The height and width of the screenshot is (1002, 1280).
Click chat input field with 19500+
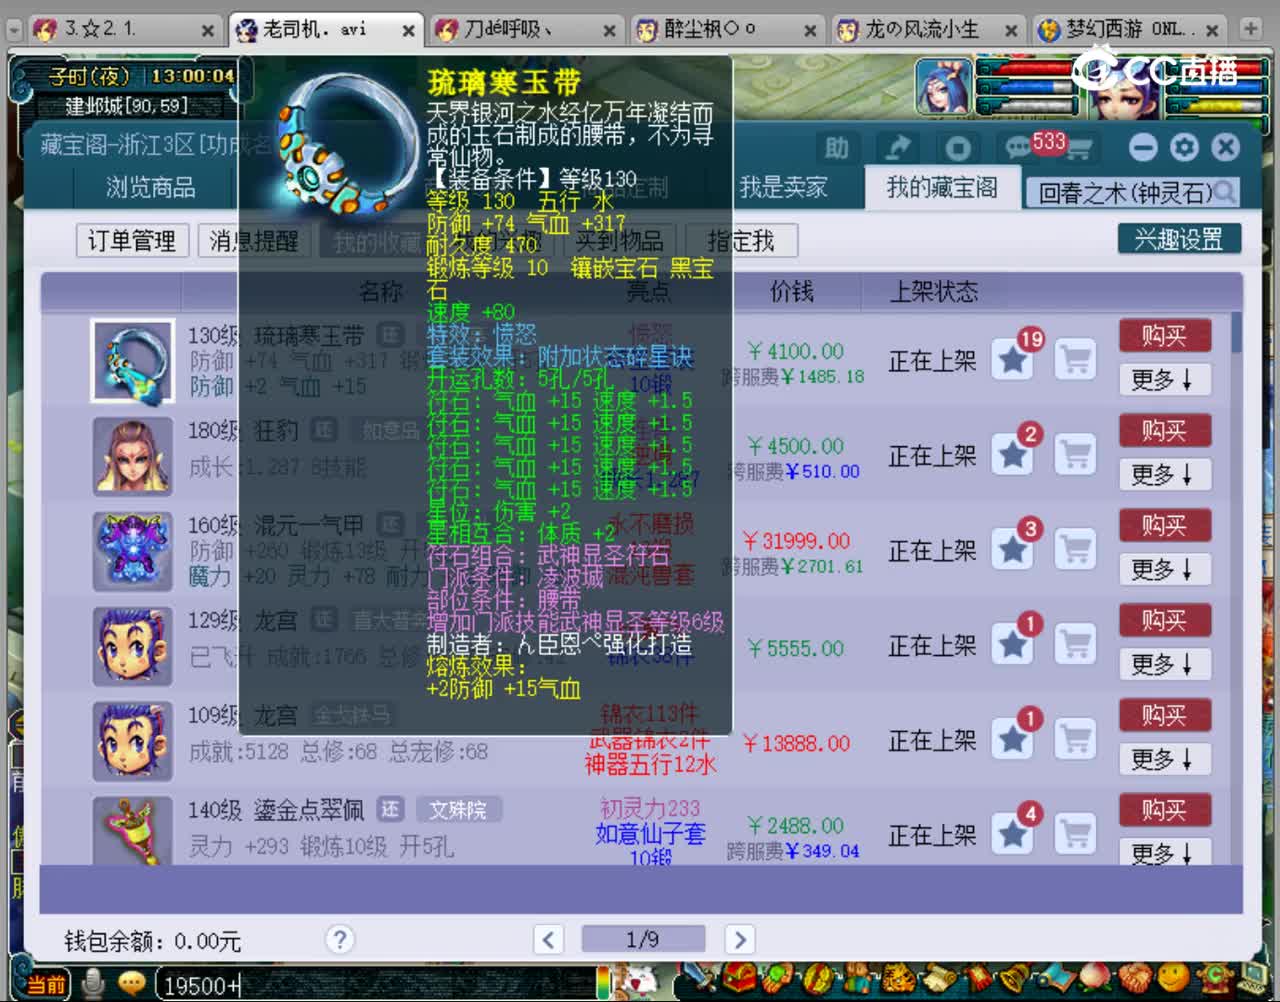(375, 985)
